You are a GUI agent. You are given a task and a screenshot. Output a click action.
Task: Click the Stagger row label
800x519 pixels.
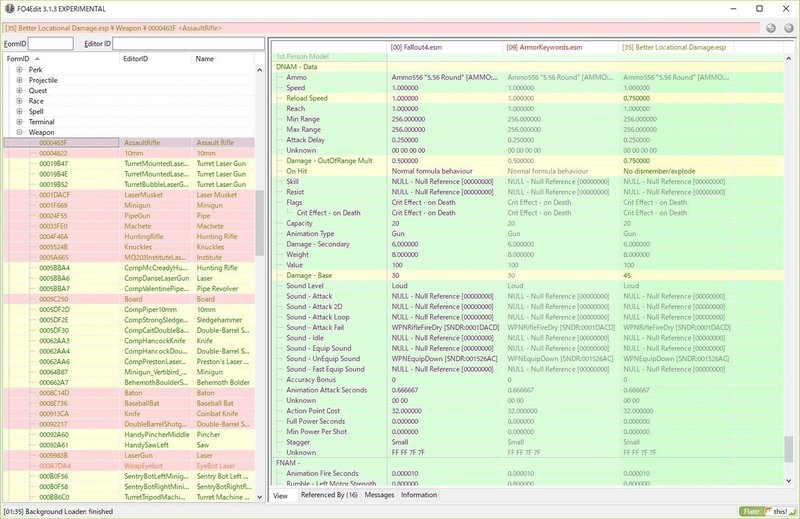point(298,442)
